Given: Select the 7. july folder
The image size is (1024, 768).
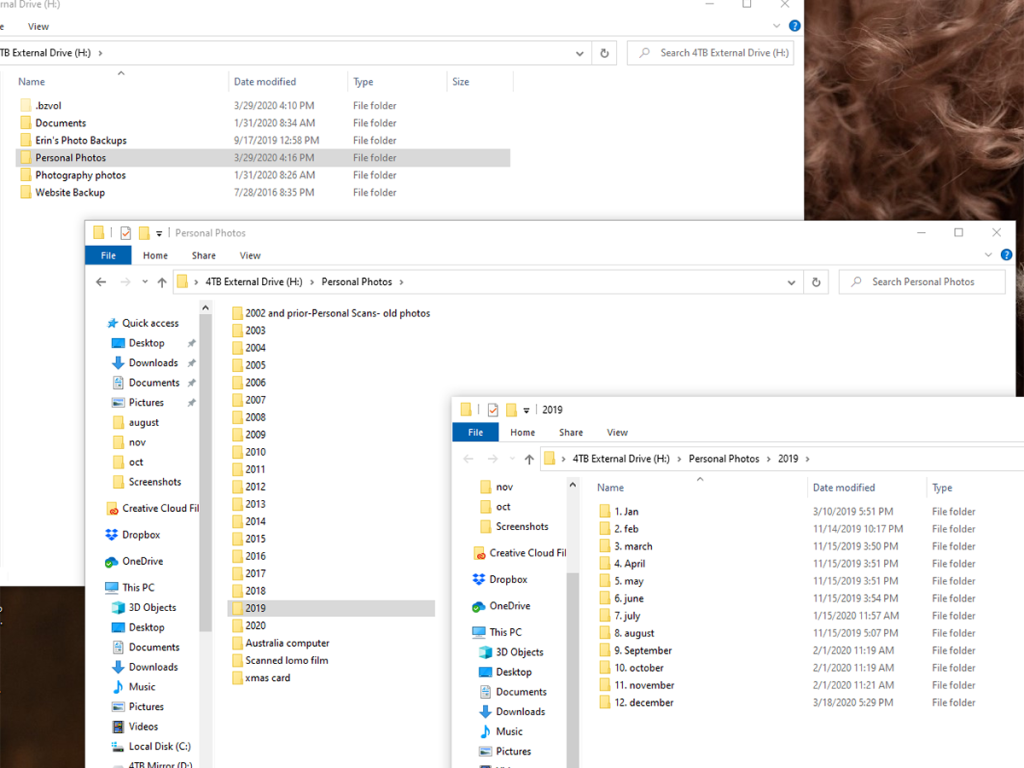Looking at the screenshot, I should click(x=627, y=616).
